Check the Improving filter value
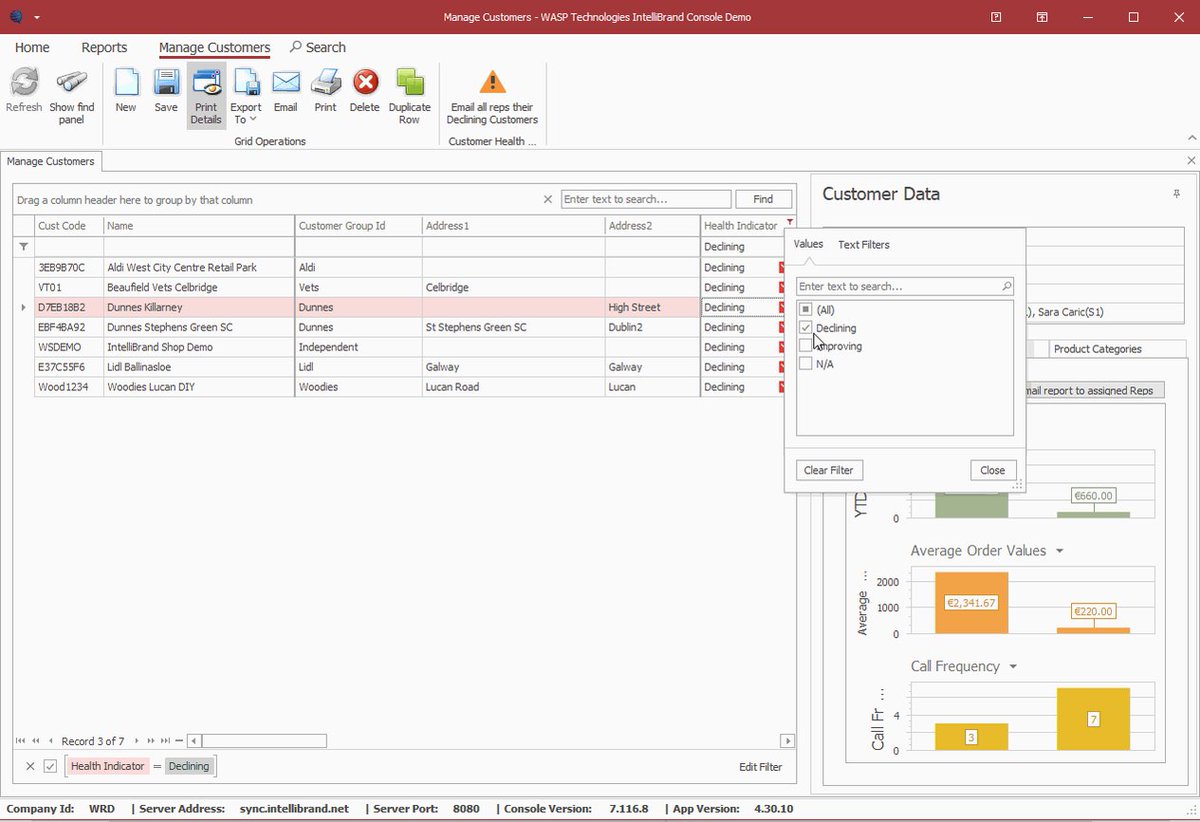 [x=806, y=346]
